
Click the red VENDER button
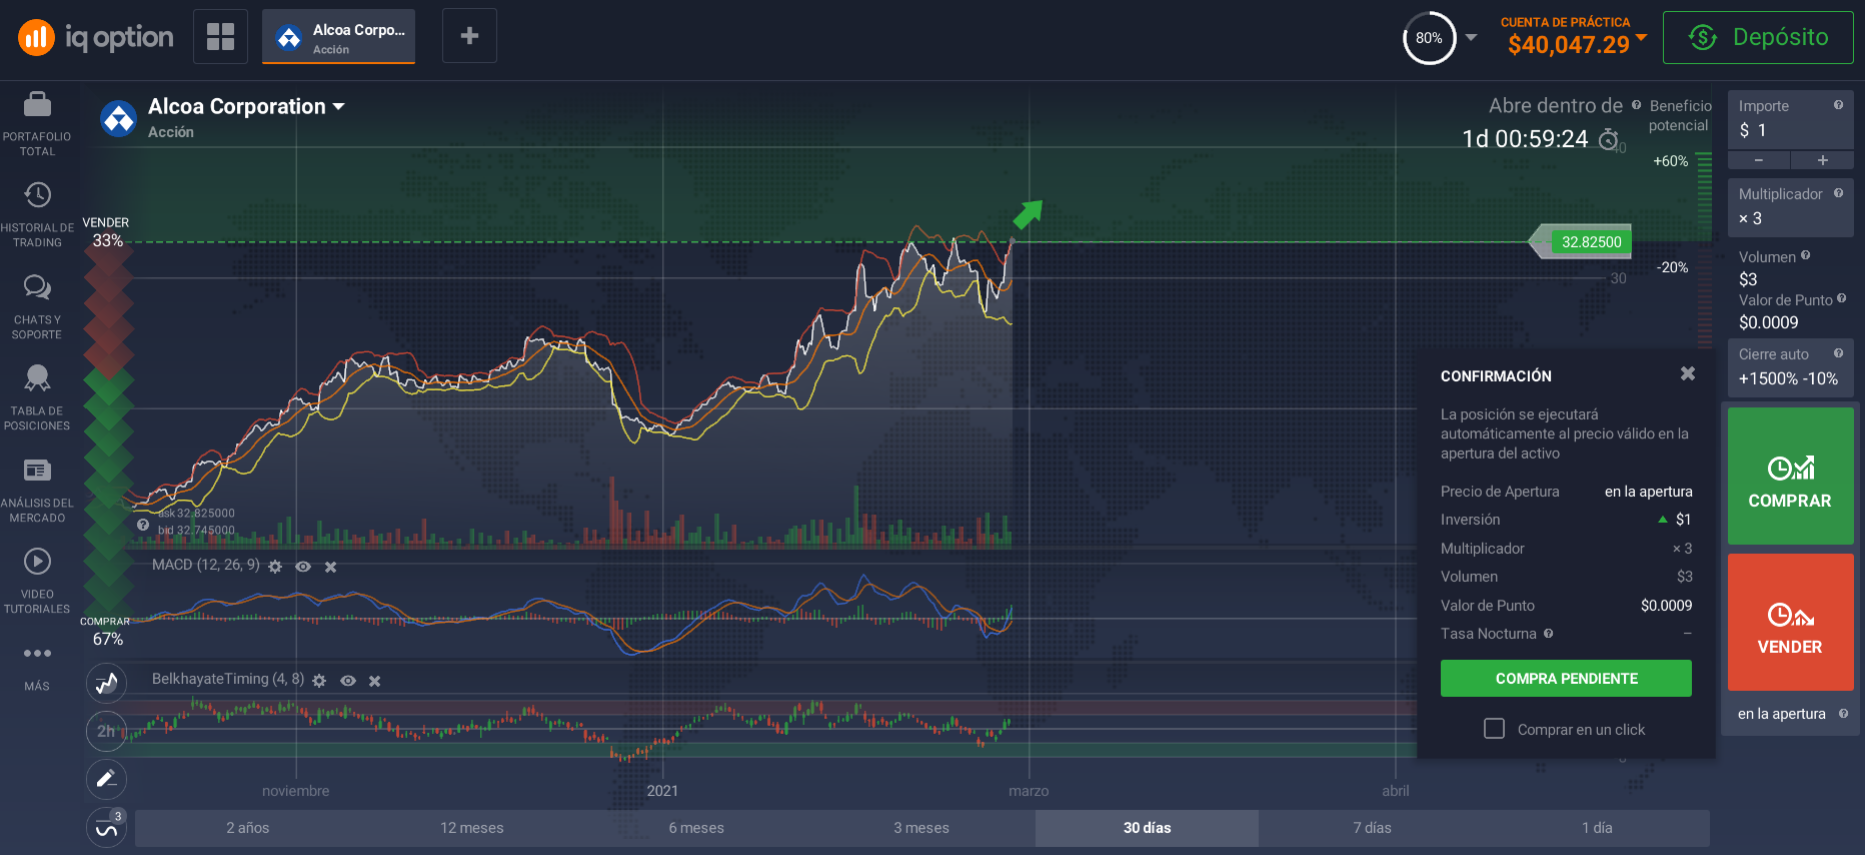tap(1790, 622)
